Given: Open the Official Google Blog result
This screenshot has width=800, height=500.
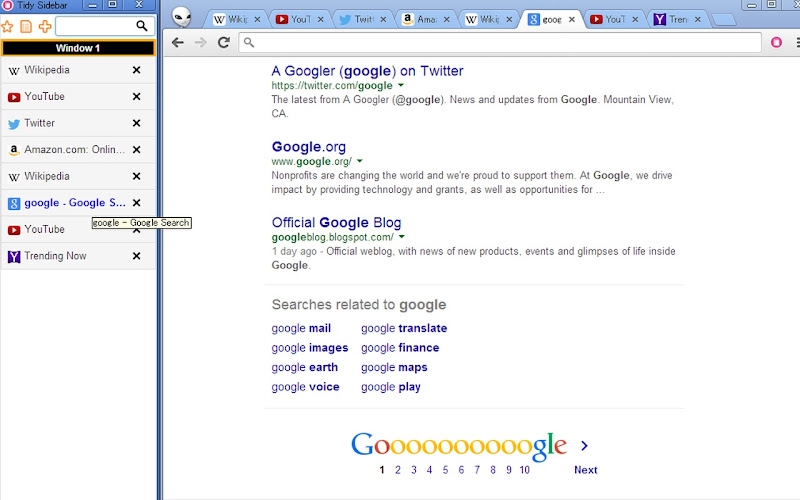Looking at the screenshot, I should [336, 222].
